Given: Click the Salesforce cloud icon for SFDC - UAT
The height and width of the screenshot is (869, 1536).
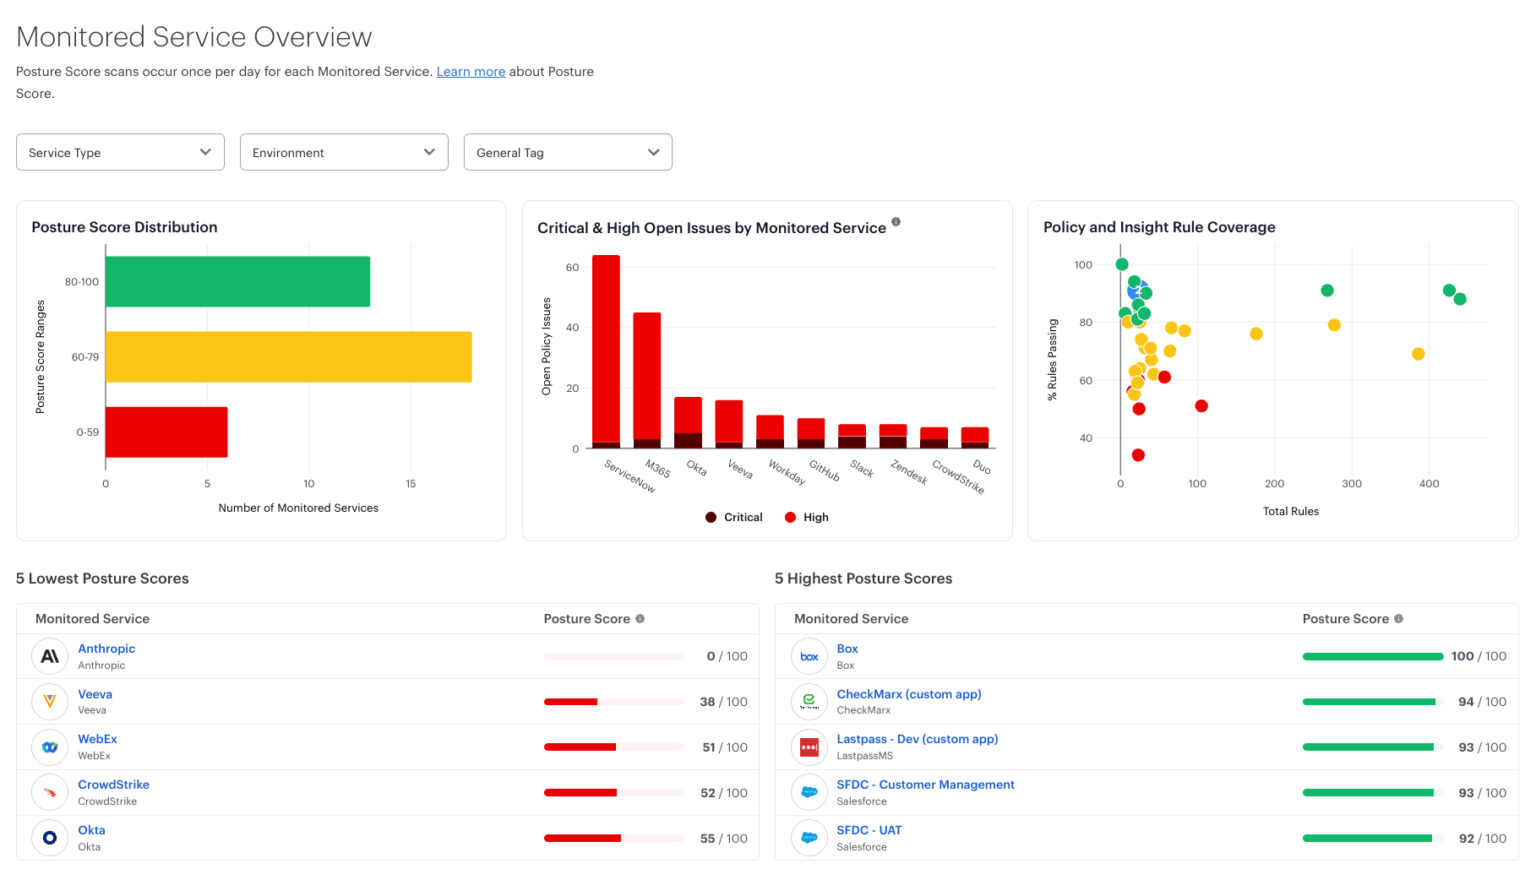Looking at the screenshot, I should pyautogui.click(x=808, y=837).
